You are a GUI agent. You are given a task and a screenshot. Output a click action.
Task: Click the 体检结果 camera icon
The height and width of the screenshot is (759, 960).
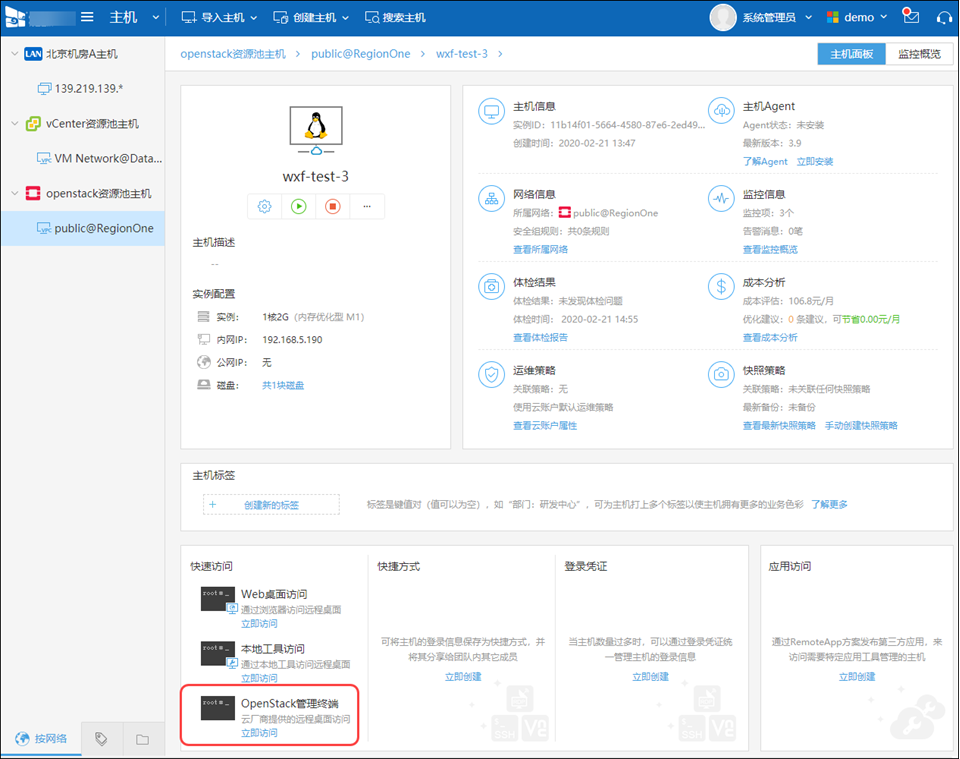(491, 286)
